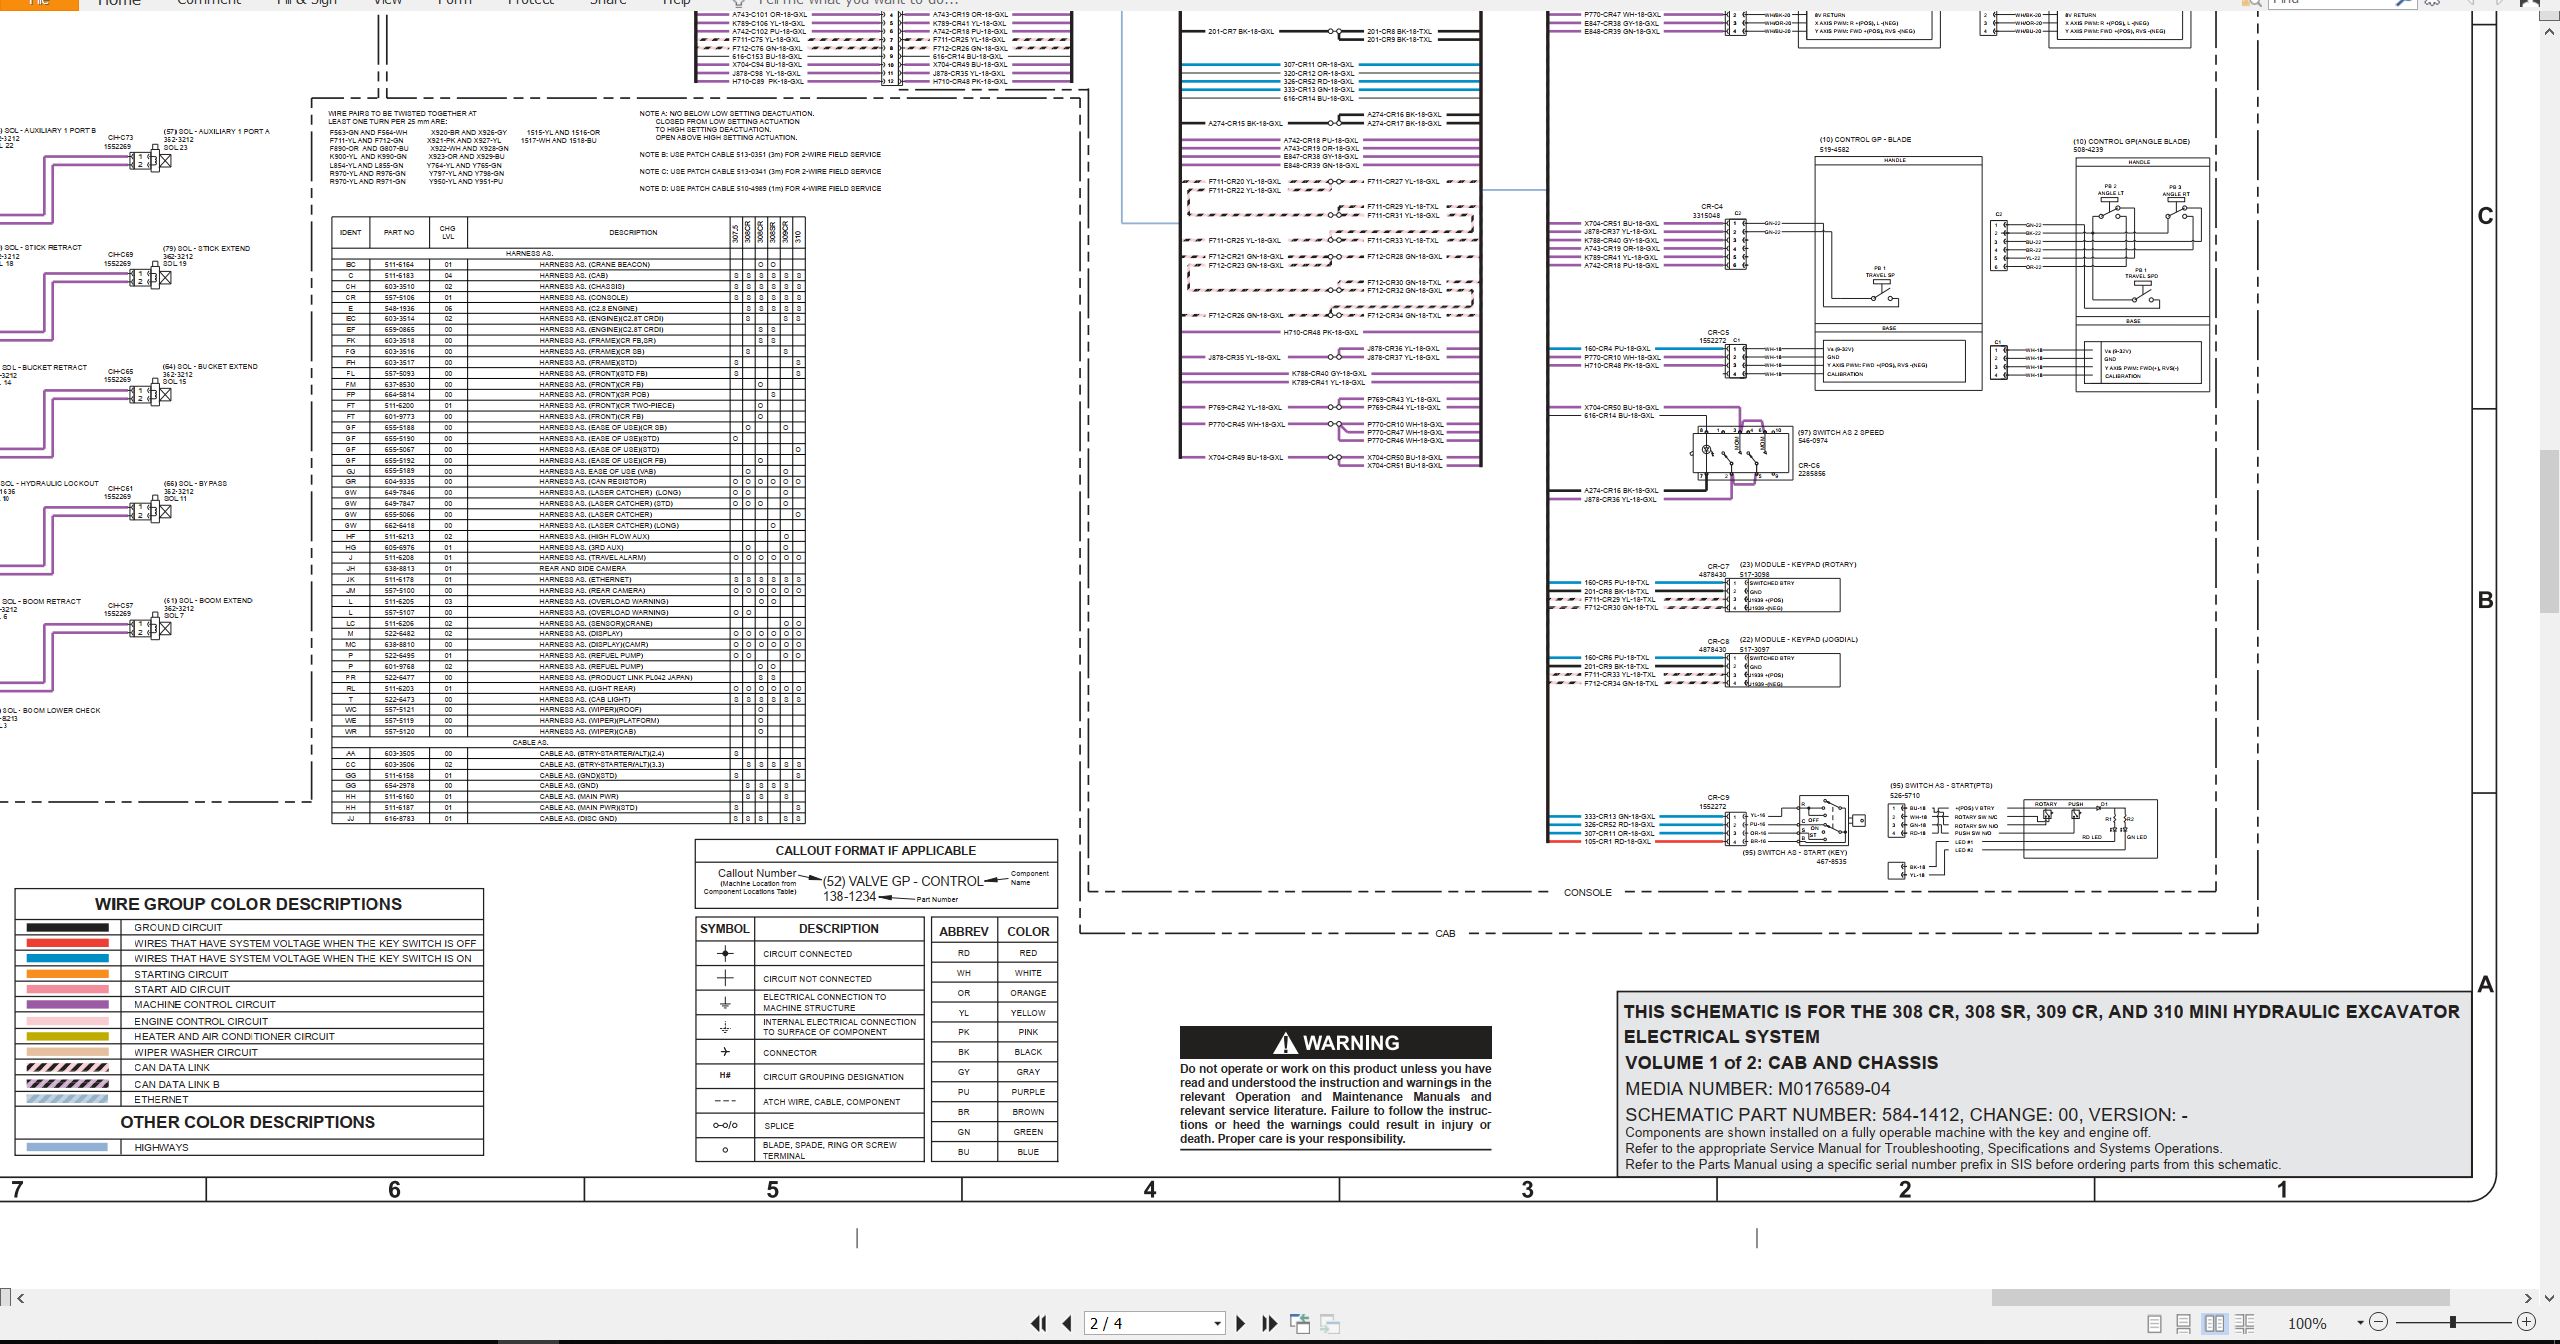Screen dimensions: 2560x1344
Task: Click the STARTING CIRCUIT orange swatch
Action: click(67, 974)
